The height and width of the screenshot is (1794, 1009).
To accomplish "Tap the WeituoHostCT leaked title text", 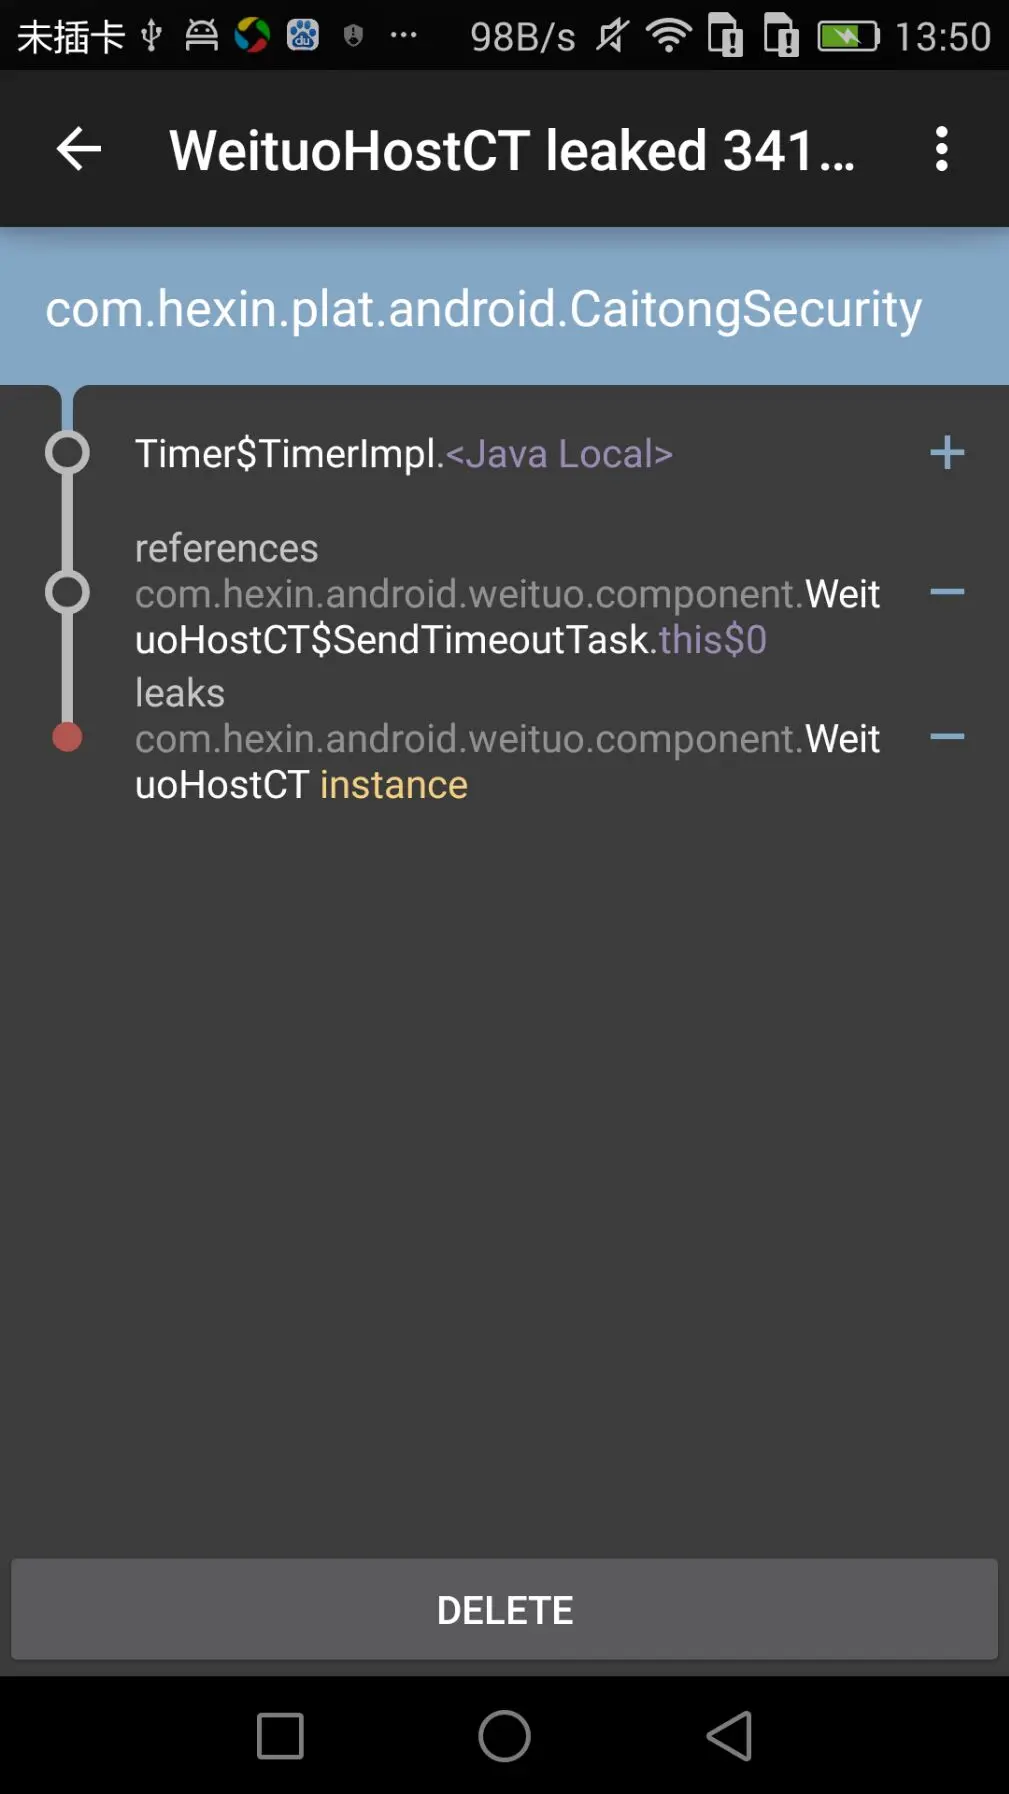I will click(512, 151).
